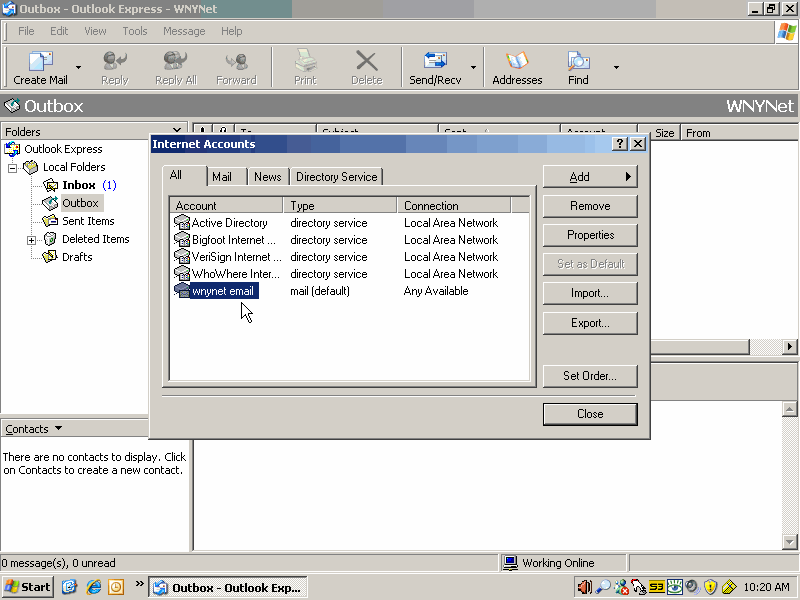Click the Reply toolbar icon
Screen dimensions: 800x600
click(115, 61)
